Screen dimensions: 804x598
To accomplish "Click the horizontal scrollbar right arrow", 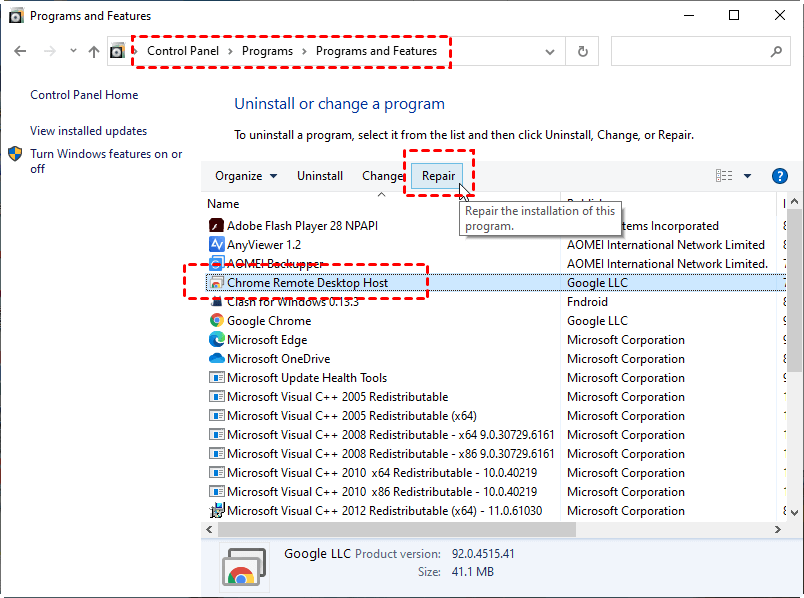I will tap(778, 529).
